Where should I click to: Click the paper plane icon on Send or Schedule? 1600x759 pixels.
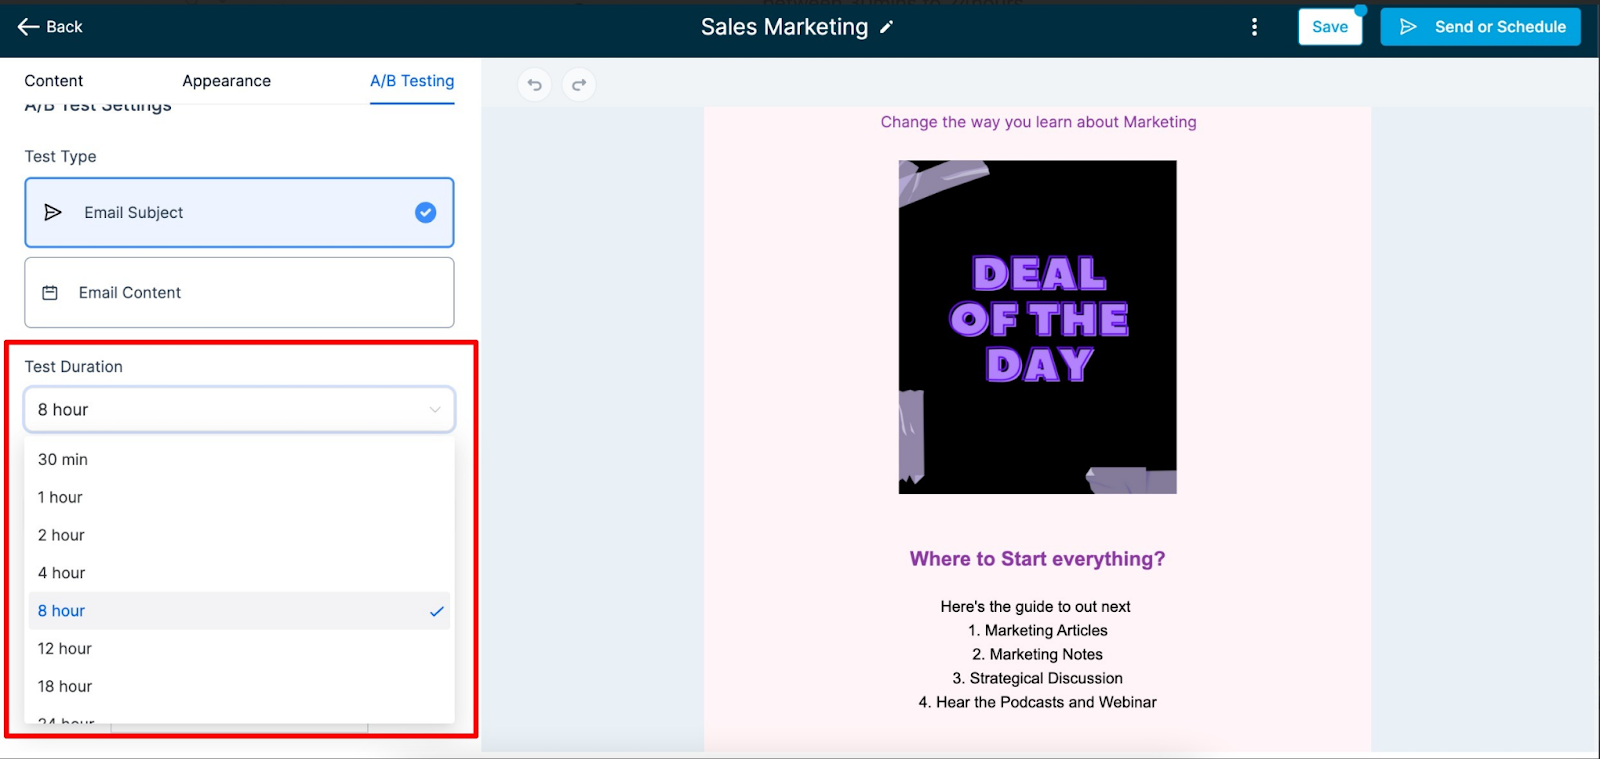tap(1408, 27)
